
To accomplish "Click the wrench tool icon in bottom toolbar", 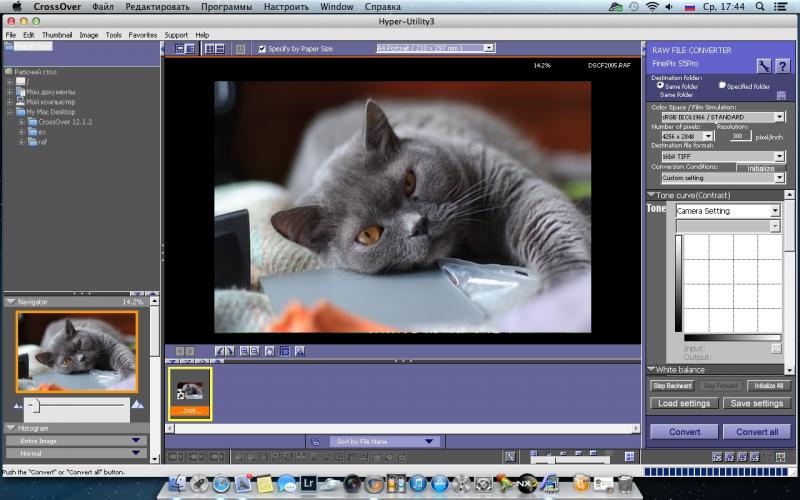I will (510, 457).
